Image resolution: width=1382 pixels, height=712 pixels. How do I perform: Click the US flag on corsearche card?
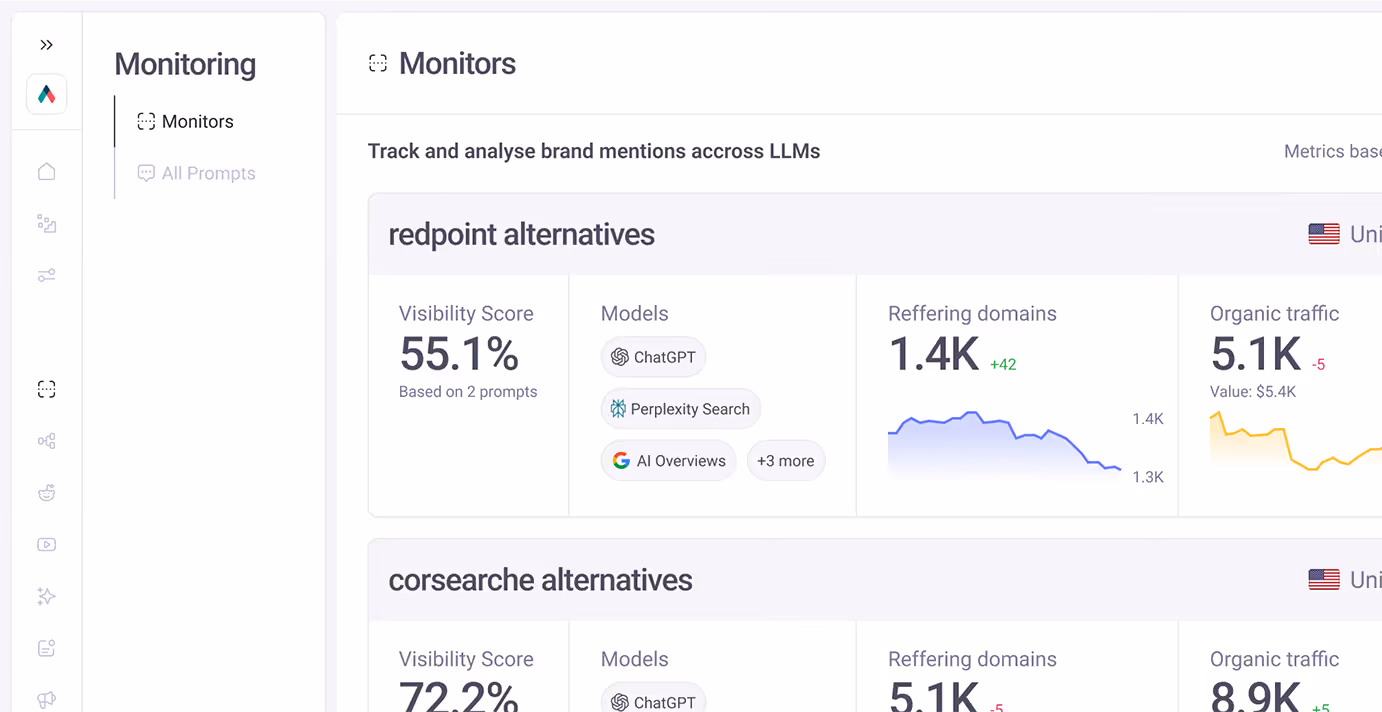(1324, 580)
